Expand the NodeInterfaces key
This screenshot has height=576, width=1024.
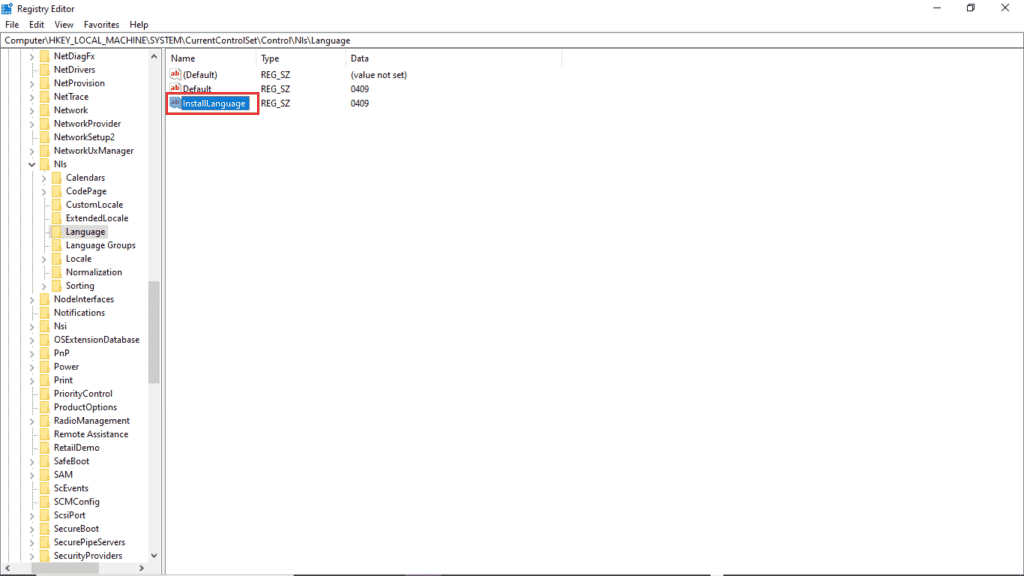pos(31,300)
